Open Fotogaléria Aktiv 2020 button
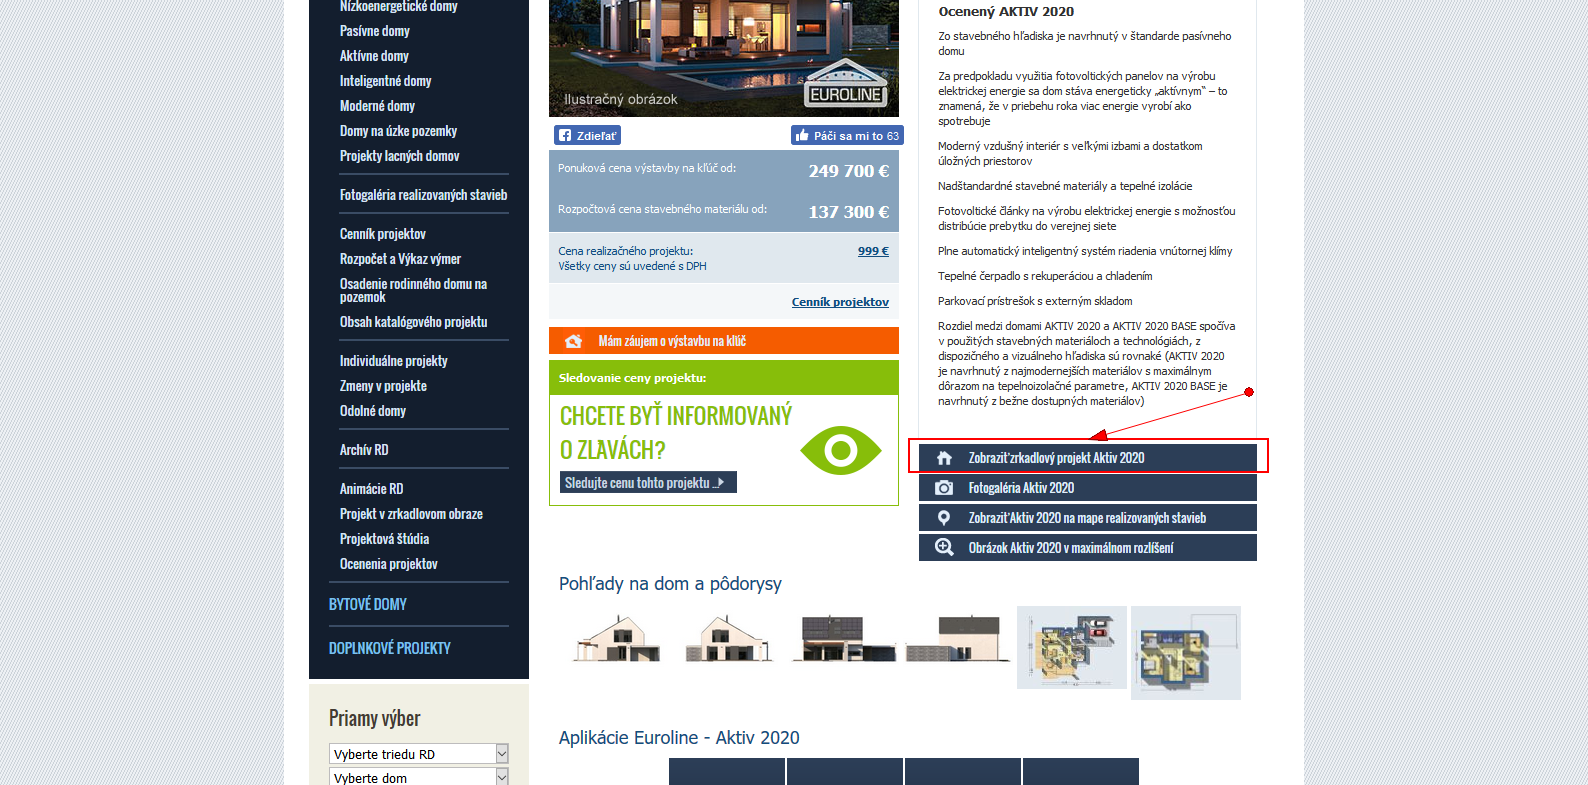This screenshot has height=785, width=1588. pos(1088,488)
